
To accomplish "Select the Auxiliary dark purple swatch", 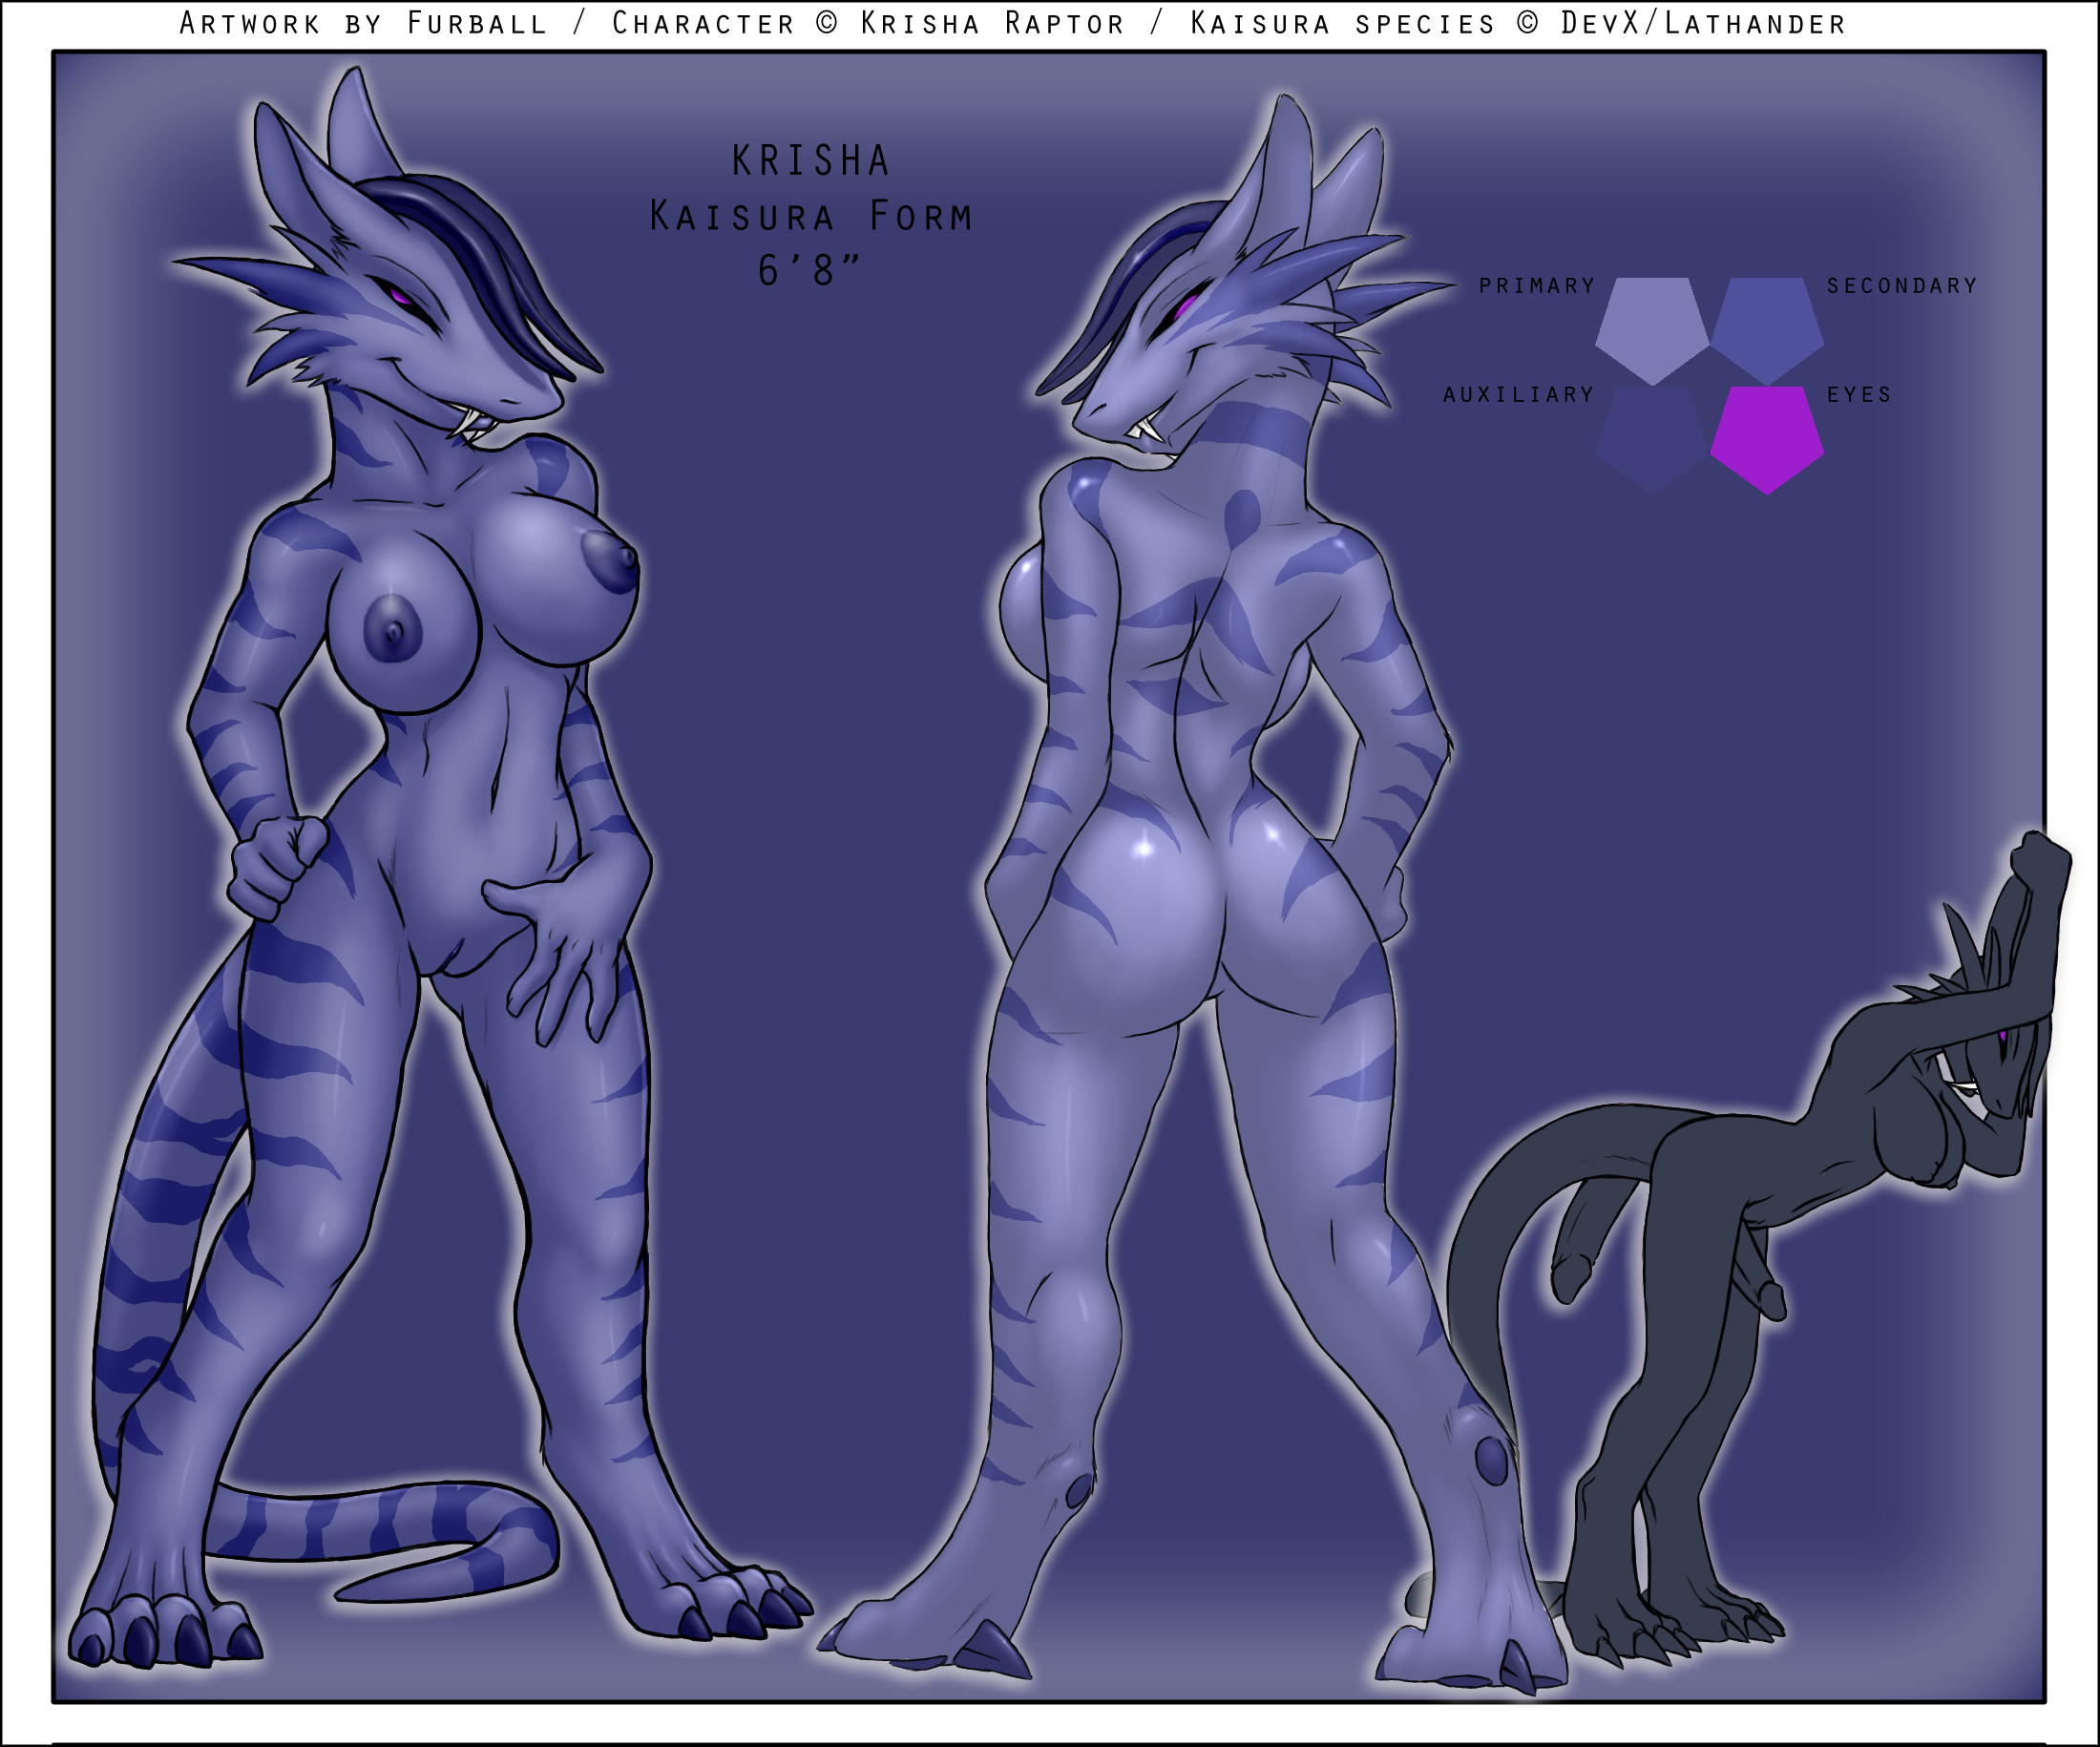I will [x=1651, y=437].
